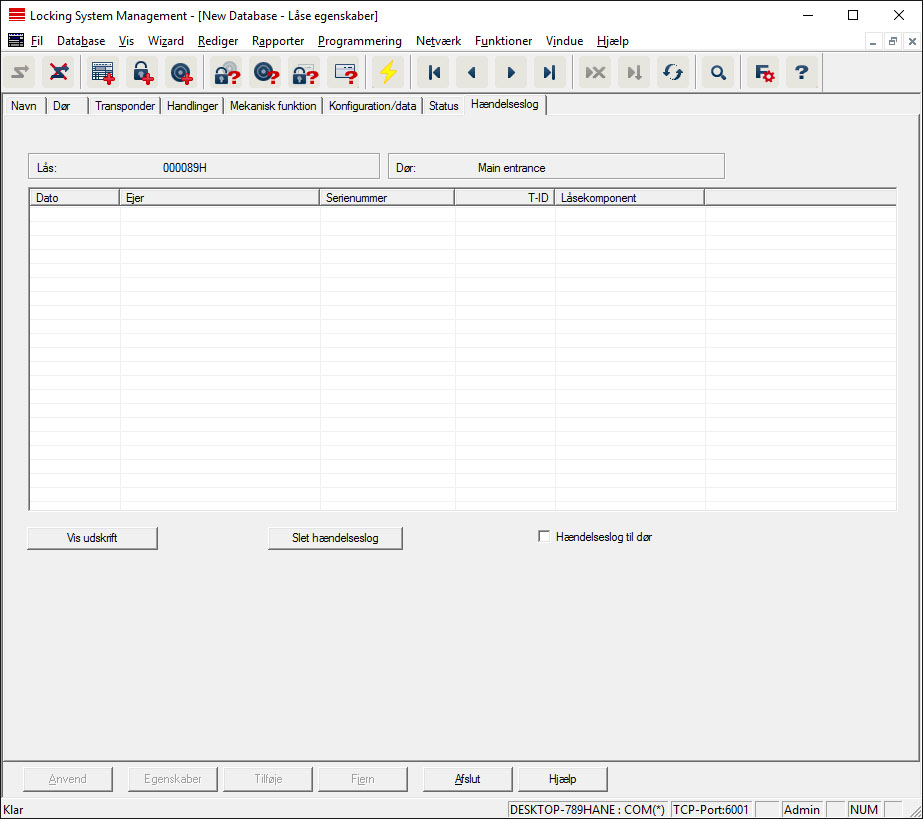Viewport: 923px width, 819px height.
Task: Click the refresh arrows toolbar icon
Action: [673, 73]
